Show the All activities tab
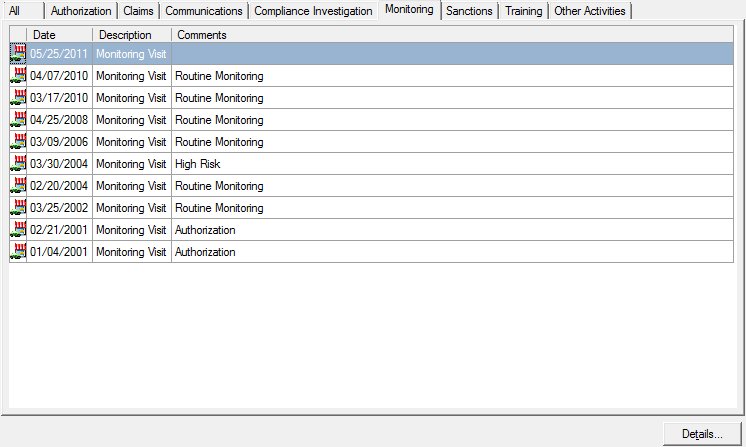The width and height of the screenshot is (746, 447). 15,11
